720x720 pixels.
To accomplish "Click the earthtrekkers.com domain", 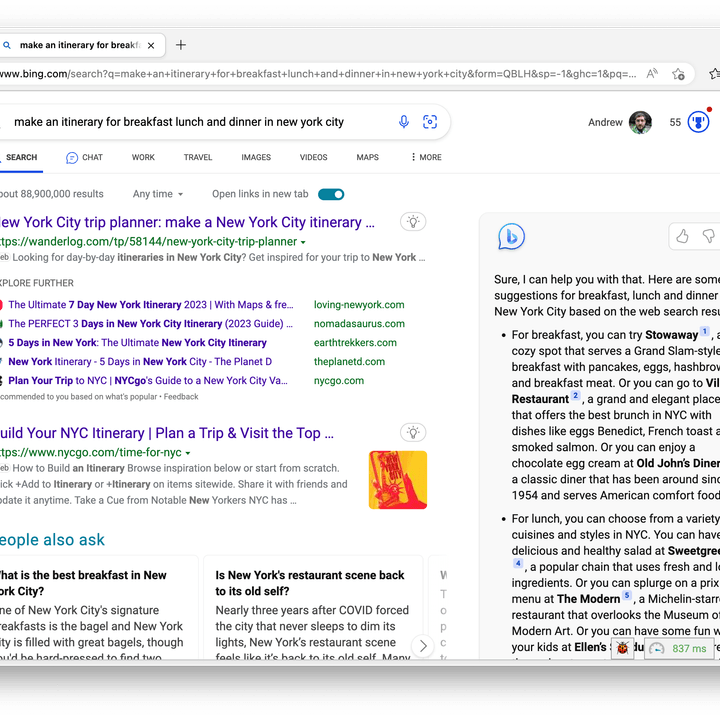I will click(355, 343).
